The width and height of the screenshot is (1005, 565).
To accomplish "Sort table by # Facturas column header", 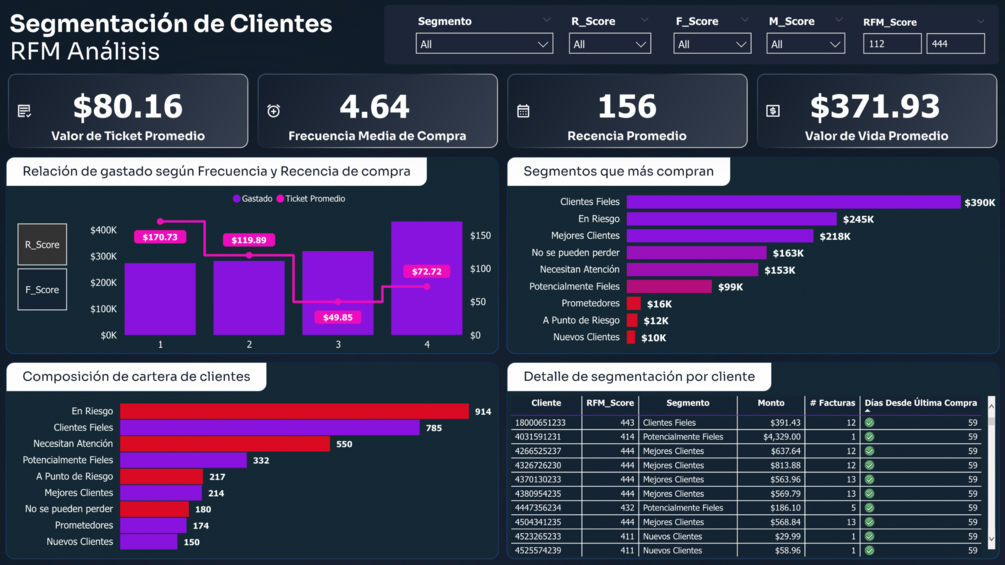I will pos(832,403).
